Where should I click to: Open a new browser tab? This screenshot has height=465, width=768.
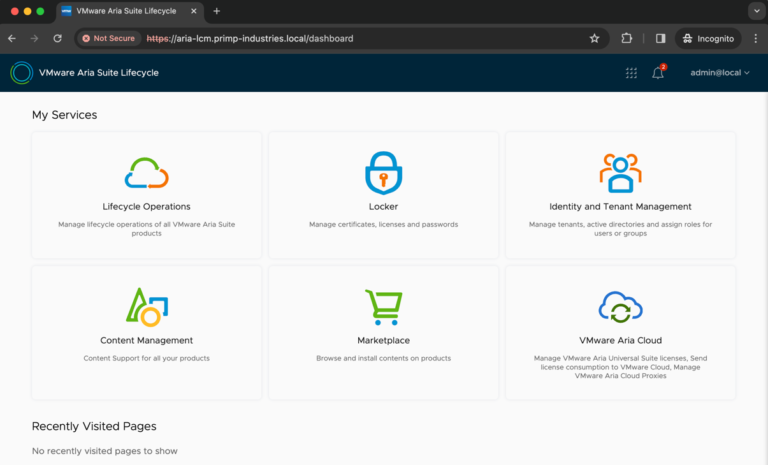pos(216,11)
